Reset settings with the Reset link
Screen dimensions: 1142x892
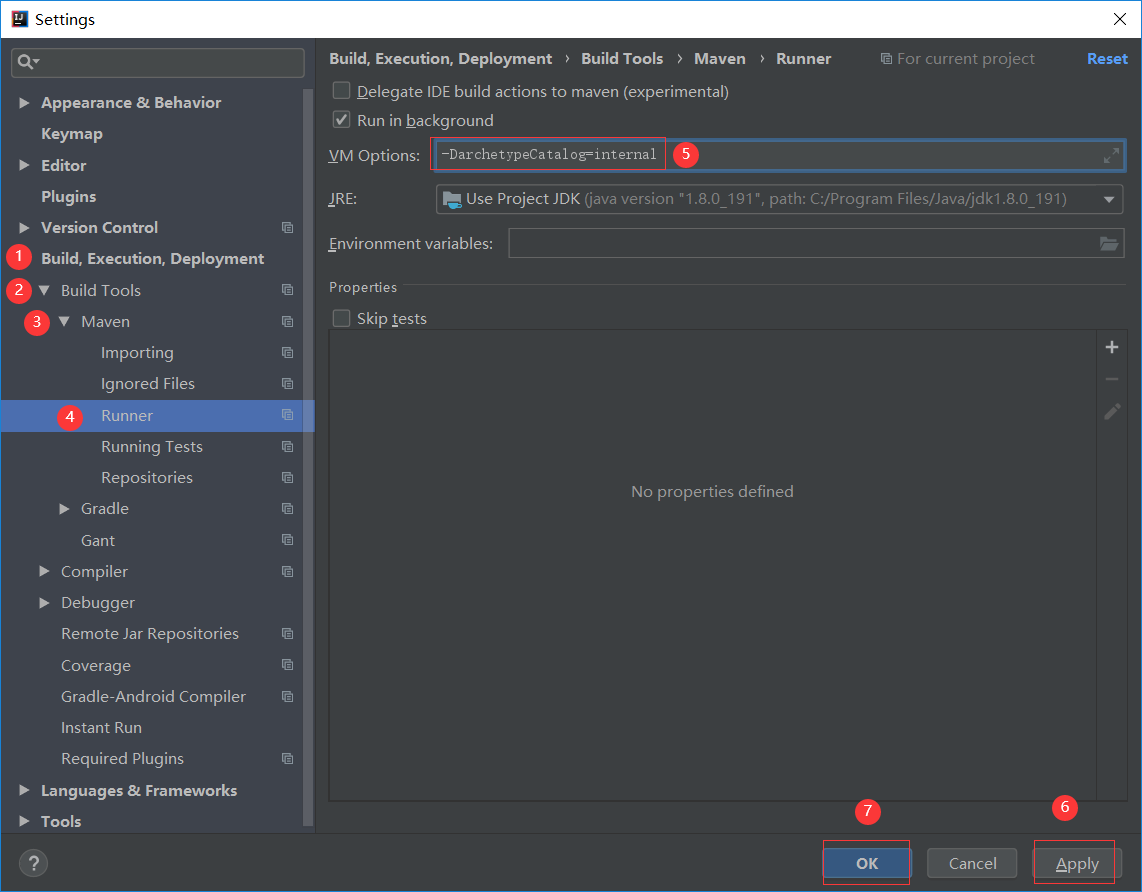coord(1107,59)
